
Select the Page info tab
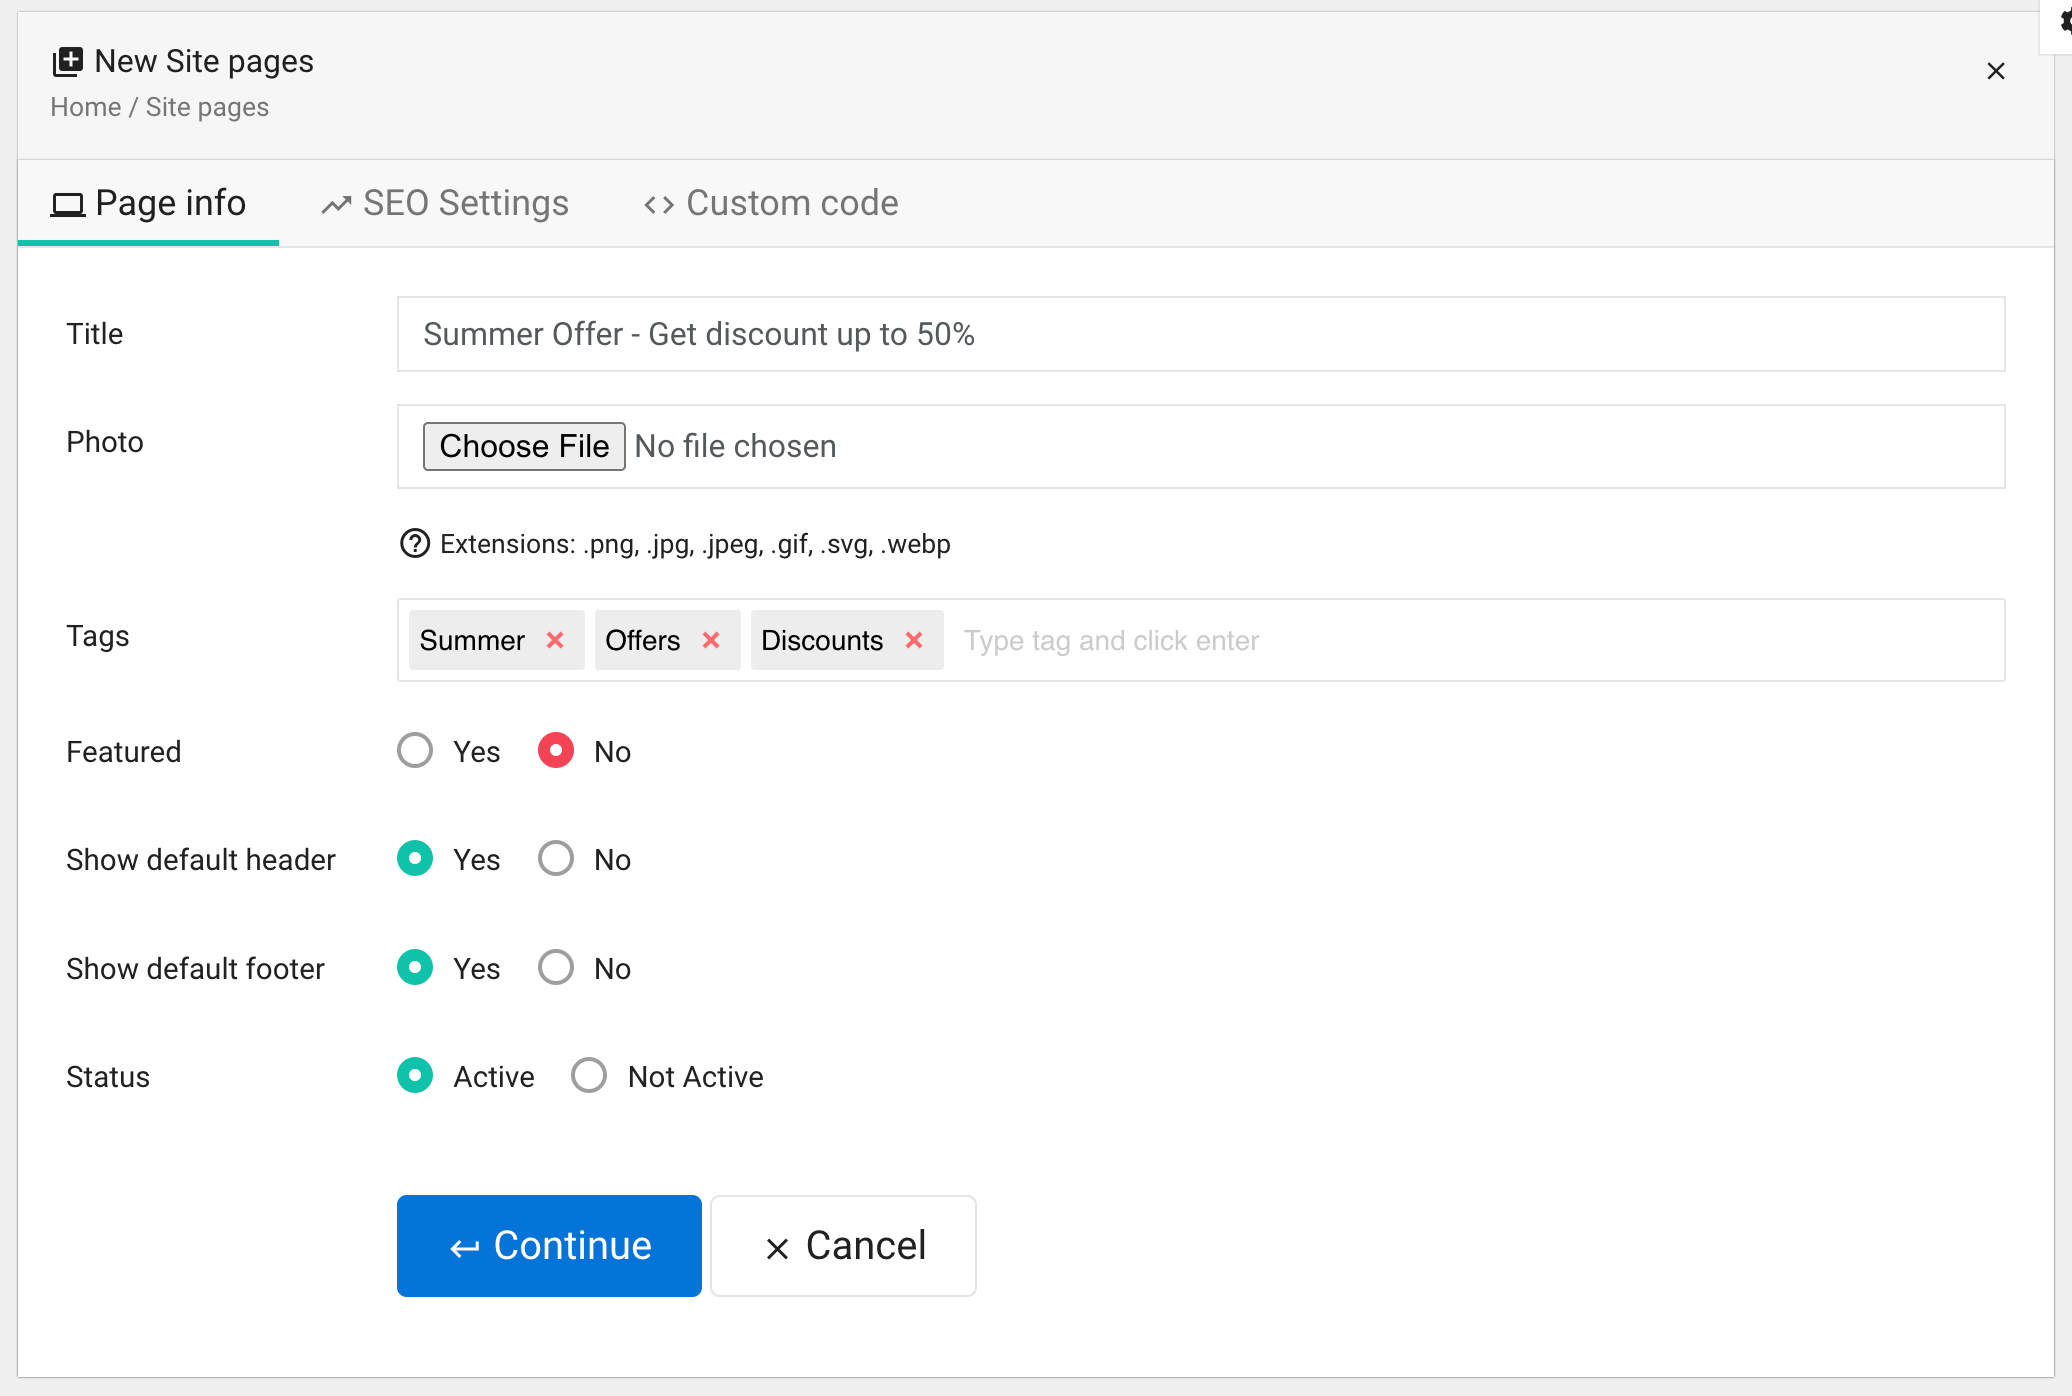148,203
